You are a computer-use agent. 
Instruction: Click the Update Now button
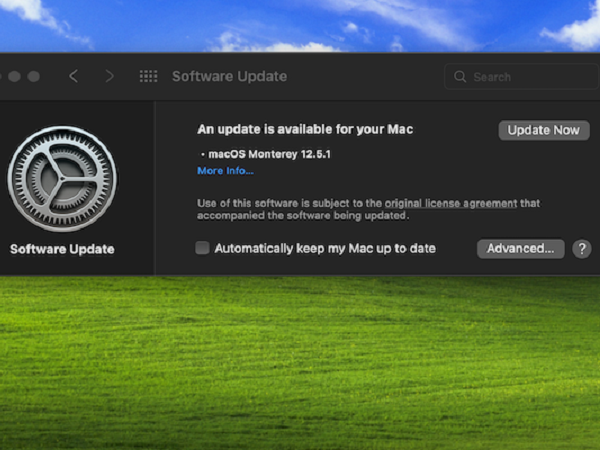(544, 130)
